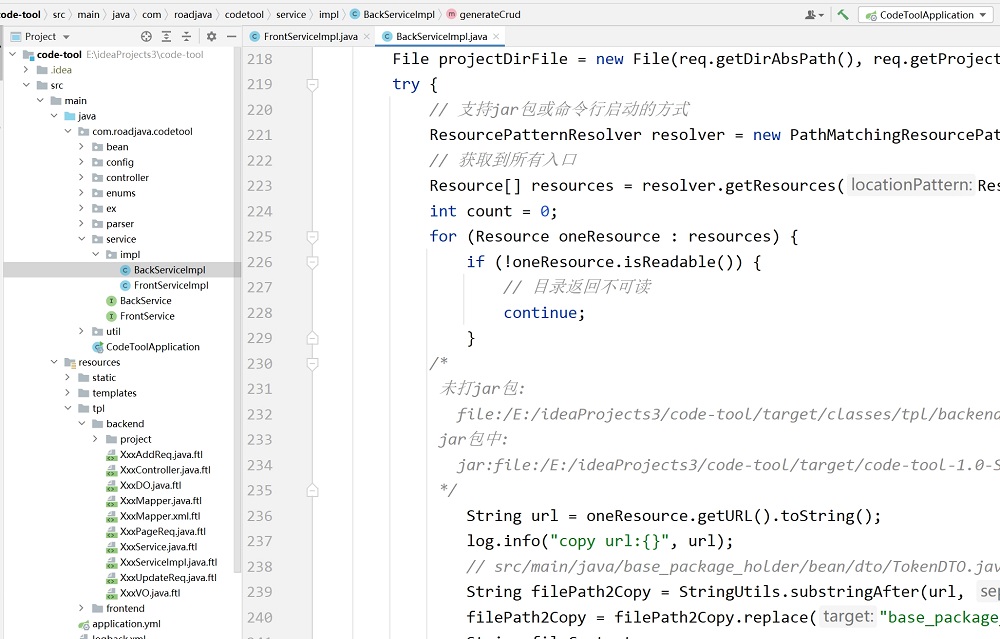
Task: Click the Collapse All icon in Project panel
Action: point(186,36)
